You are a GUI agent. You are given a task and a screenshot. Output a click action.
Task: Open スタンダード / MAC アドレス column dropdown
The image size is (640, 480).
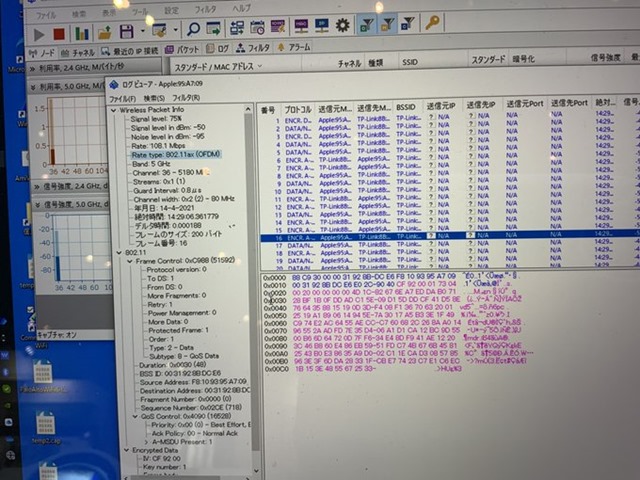[260, 66]
